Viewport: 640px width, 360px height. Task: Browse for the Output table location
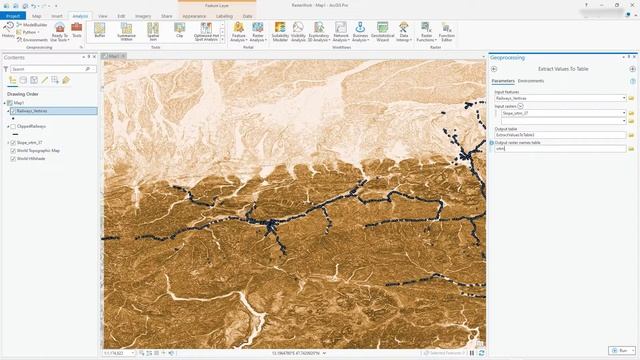(631, 135)
